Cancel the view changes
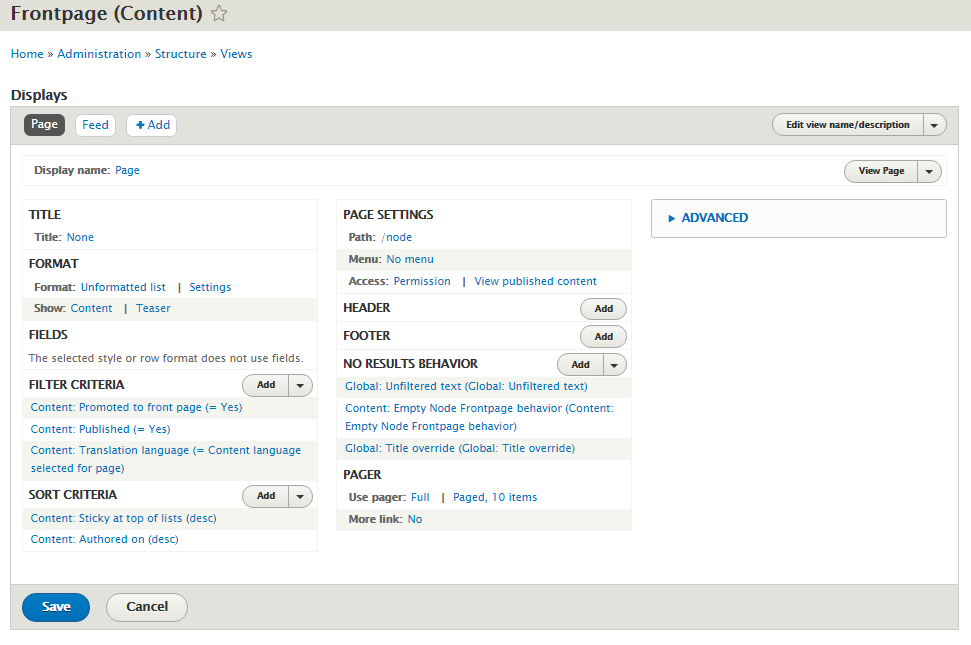The image size is (971, 645). coord(147,607)
